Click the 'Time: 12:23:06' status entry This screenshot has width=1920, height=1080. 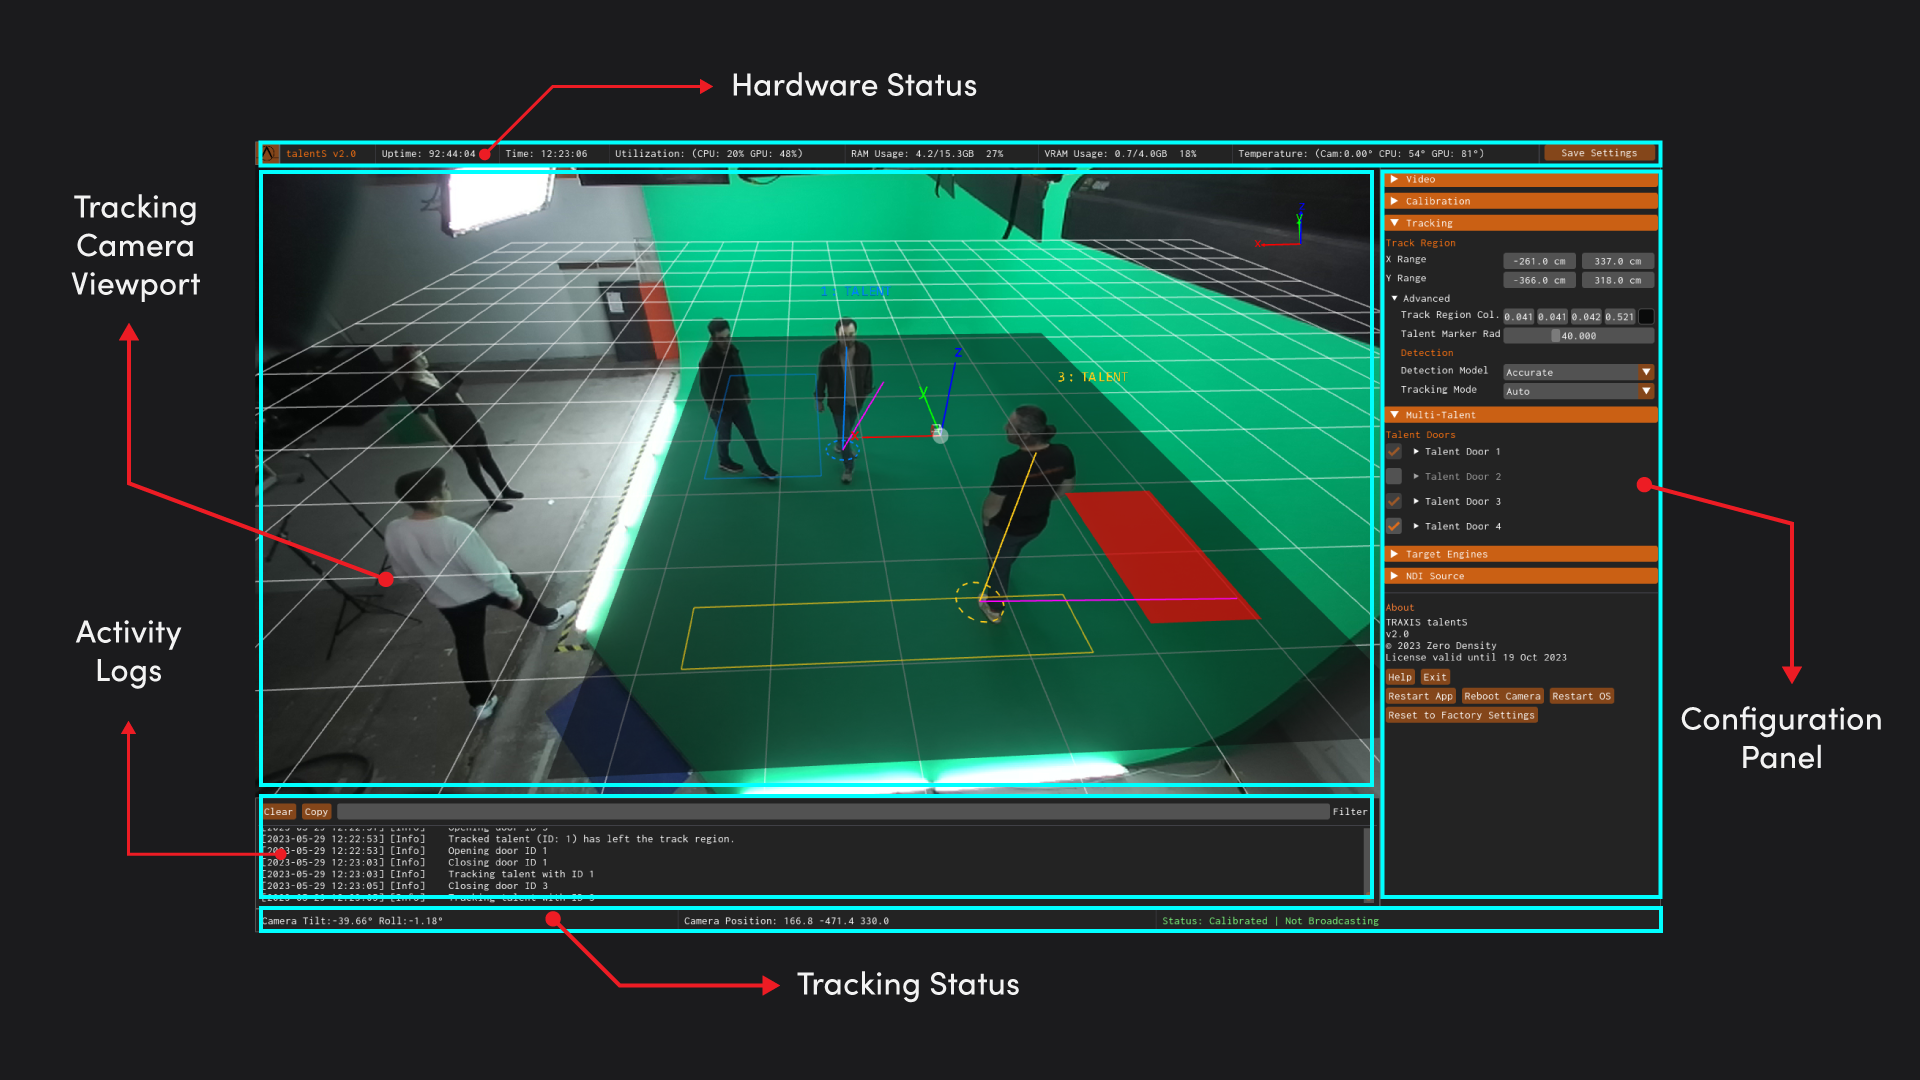pos(546,154)
